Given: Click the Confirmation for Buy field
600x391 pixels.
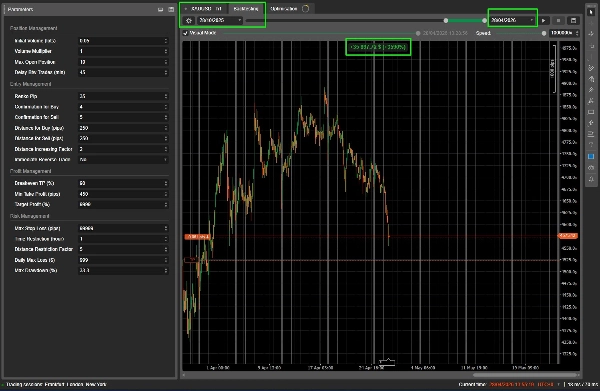Looking at the screenshot, I should pyautogui.click(x=123, y=107).
